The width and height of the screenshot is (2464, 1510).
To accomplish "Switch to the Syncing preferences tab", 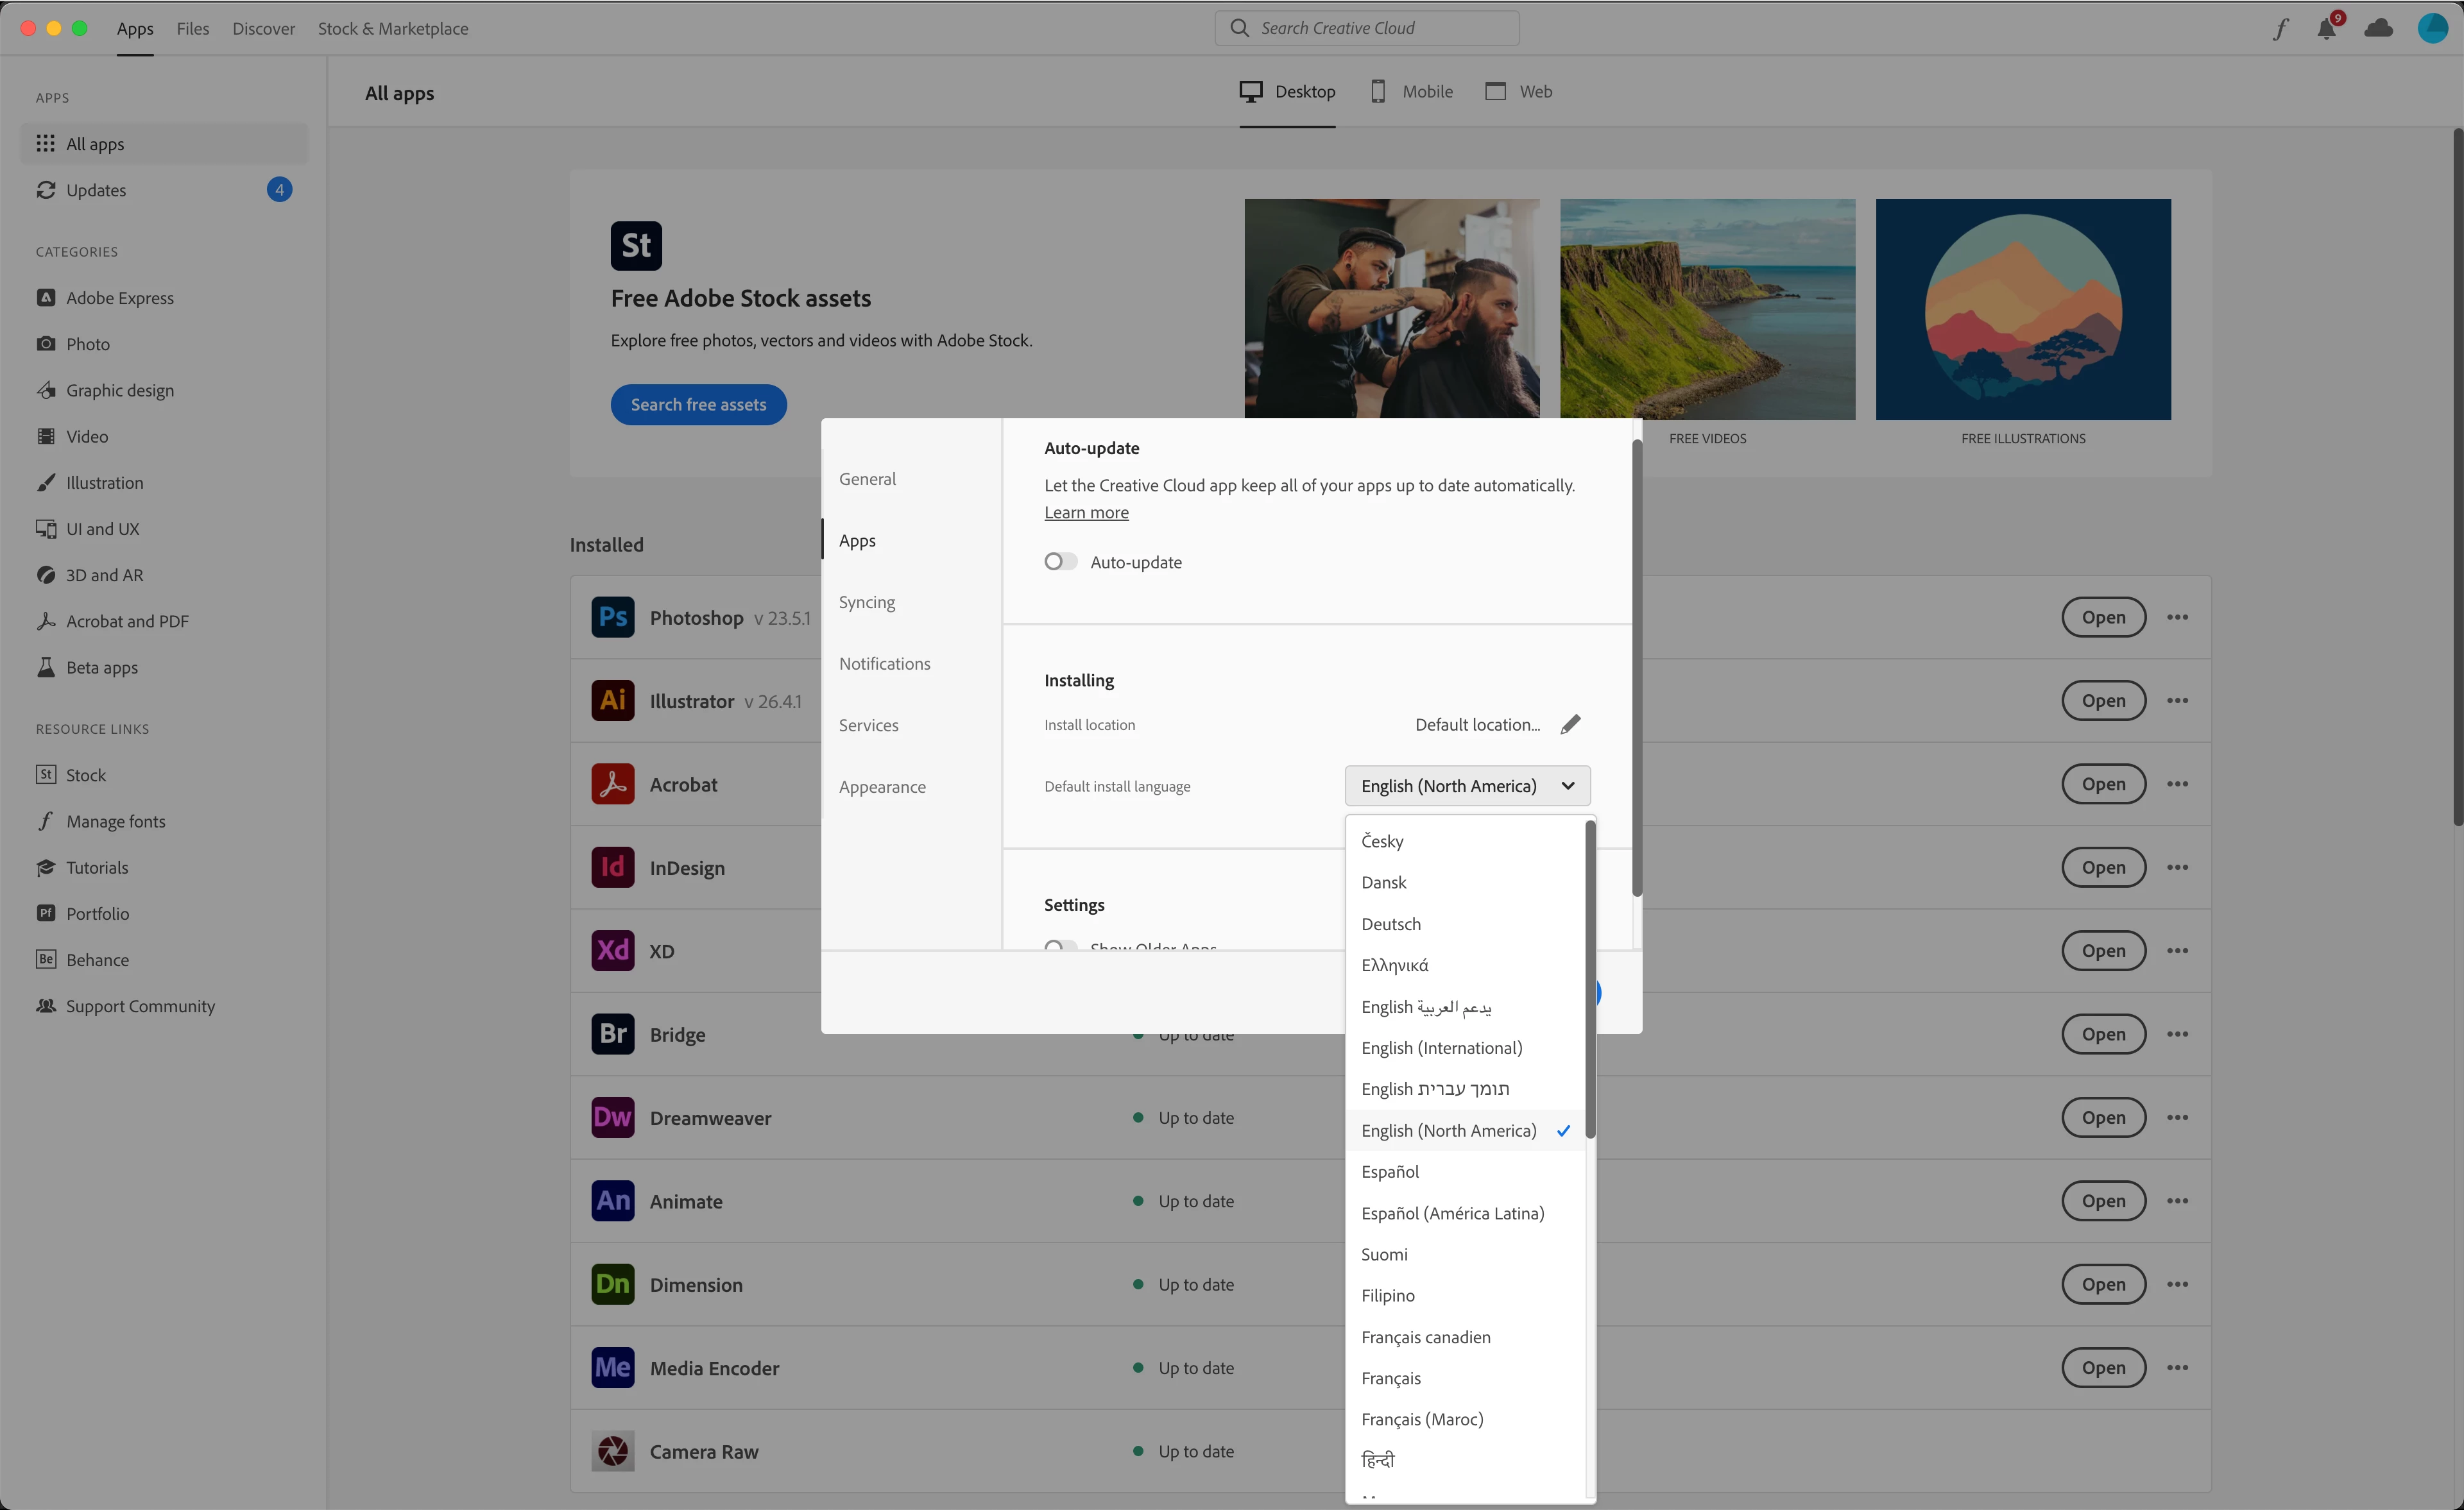I will tap(866, 602).
